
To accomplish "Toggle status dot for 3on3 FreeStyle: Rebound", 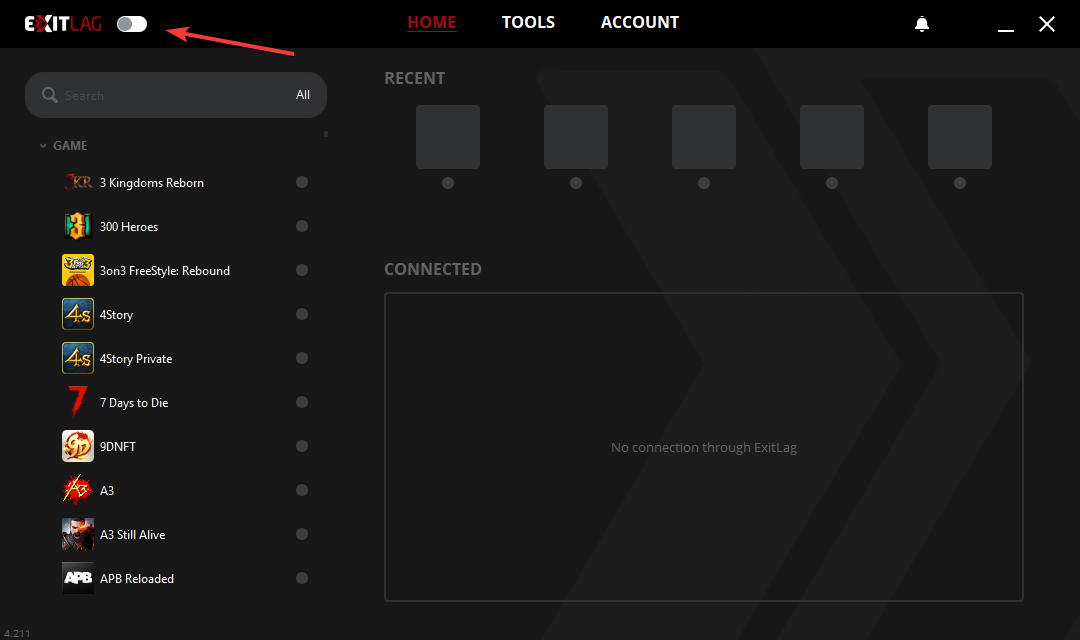I will (302, 270).
